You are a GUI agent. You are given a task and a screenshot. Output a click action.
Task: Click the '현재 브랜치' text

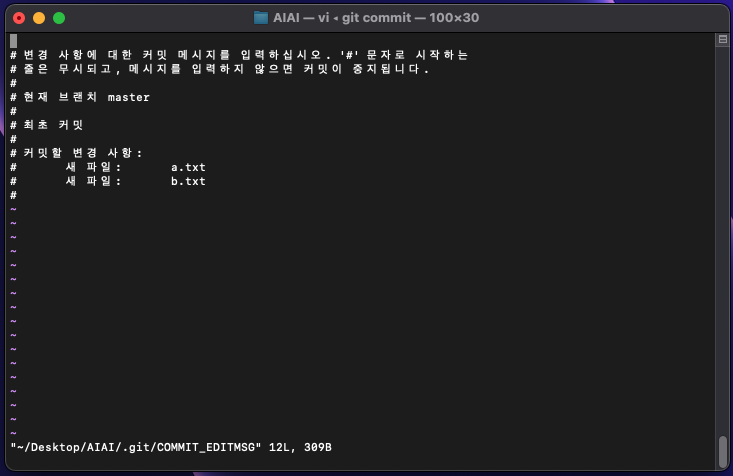pos(60,97)
